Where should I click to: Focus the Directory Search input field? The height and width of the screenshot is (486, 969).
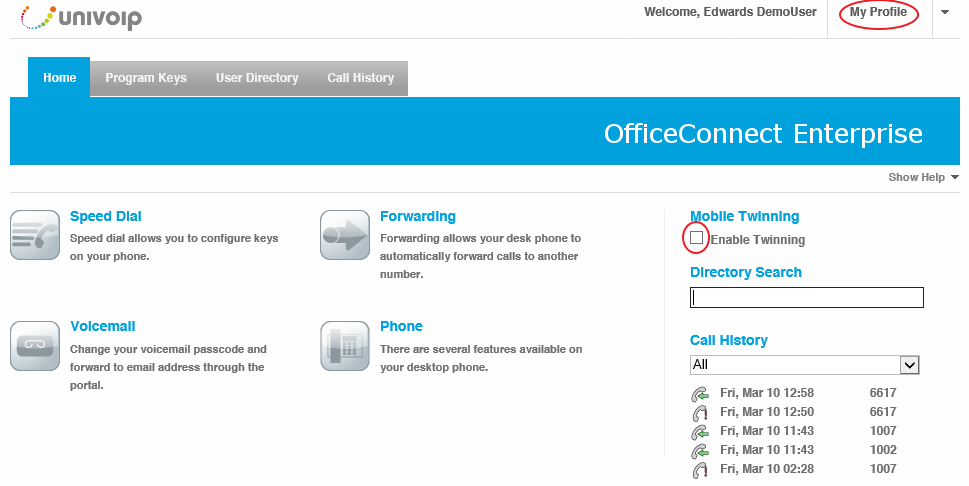click(806, 297)
